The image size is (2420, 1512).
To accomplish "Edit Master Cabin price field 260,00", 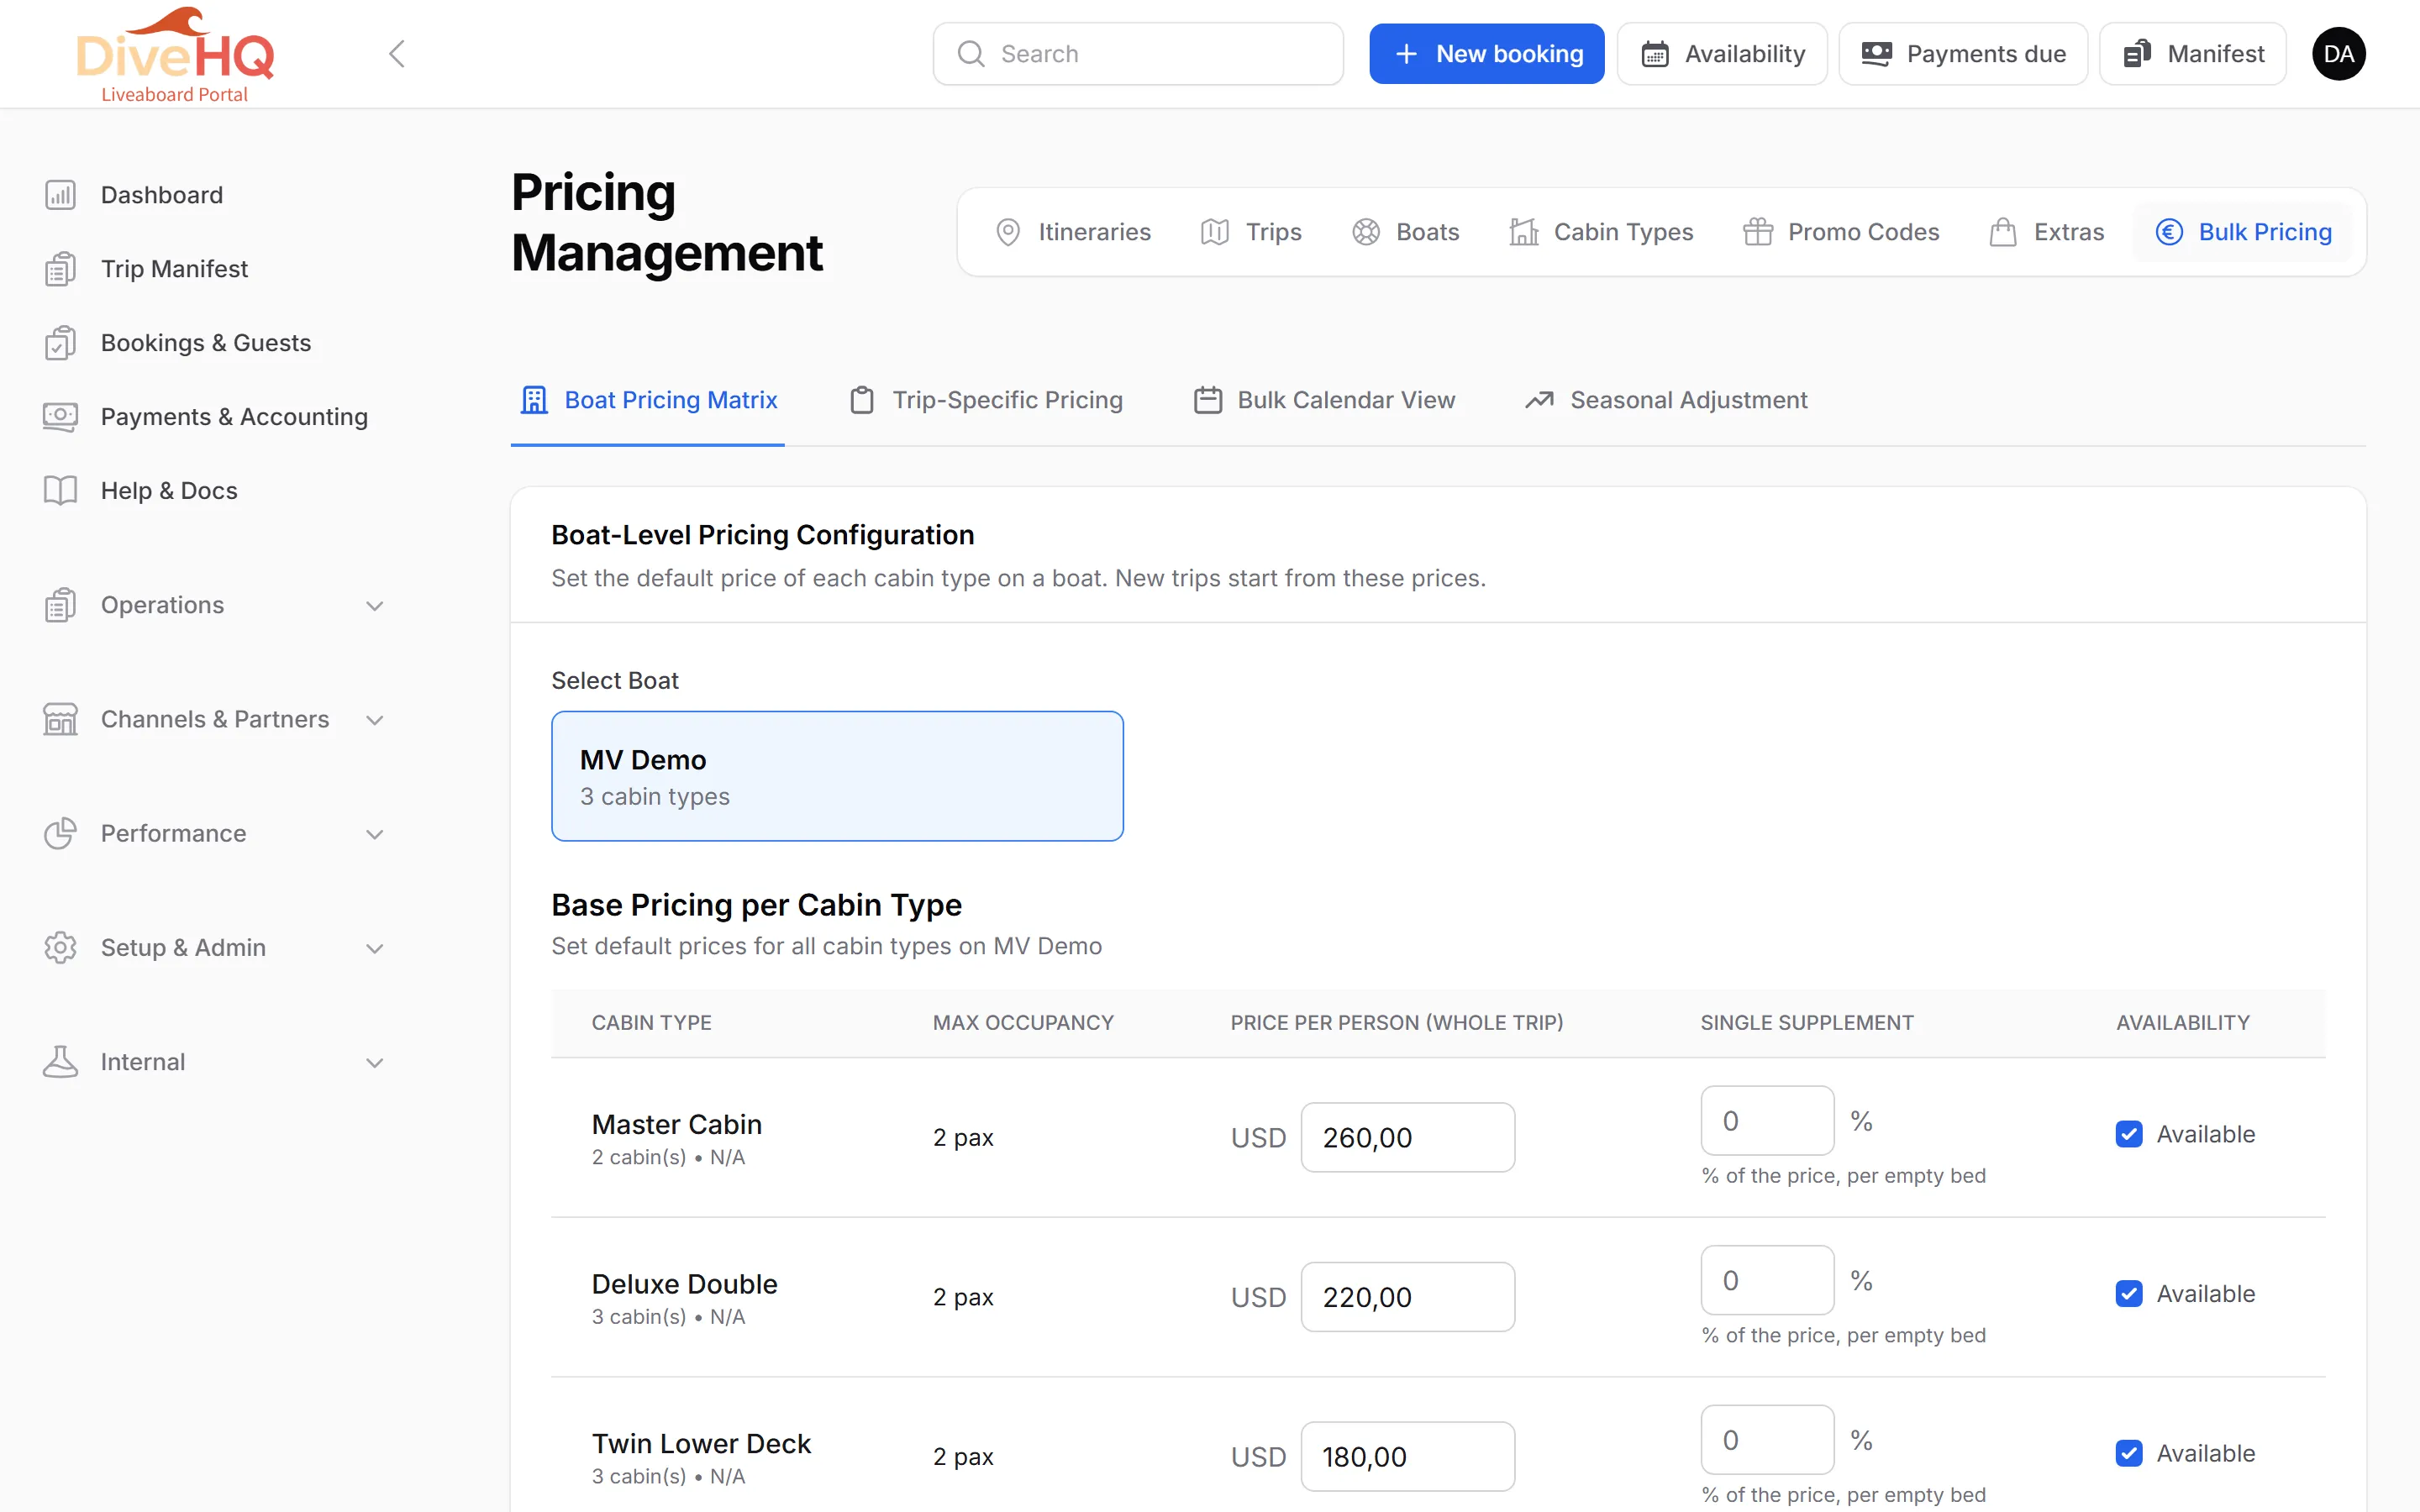I will click(x=1407, y=1137).
